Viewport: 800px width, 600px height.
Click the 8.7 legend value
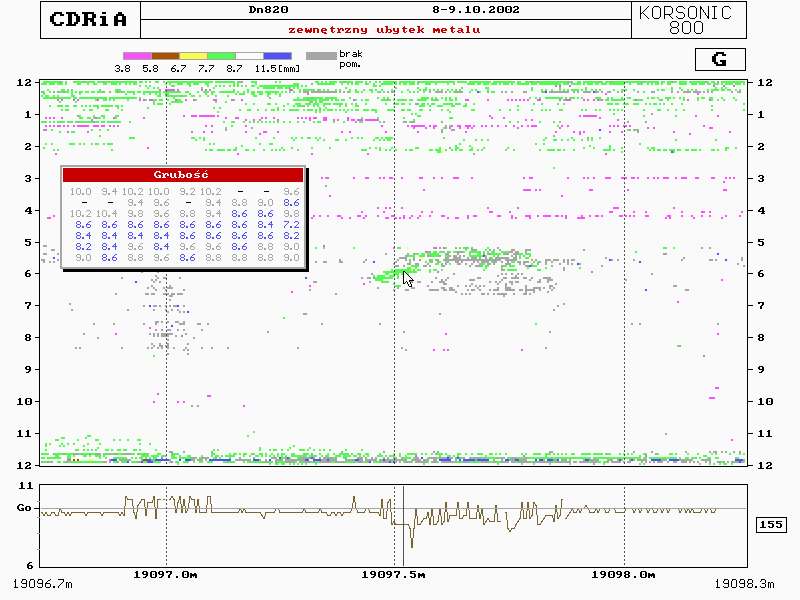(234, 68)
